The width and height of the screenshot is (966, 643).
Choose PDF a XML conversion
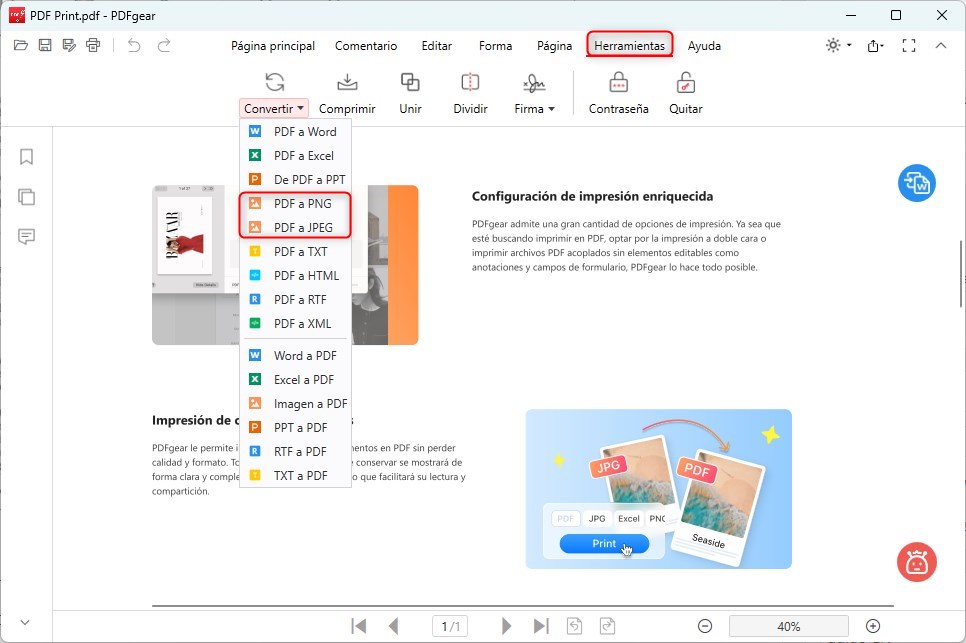295,323
